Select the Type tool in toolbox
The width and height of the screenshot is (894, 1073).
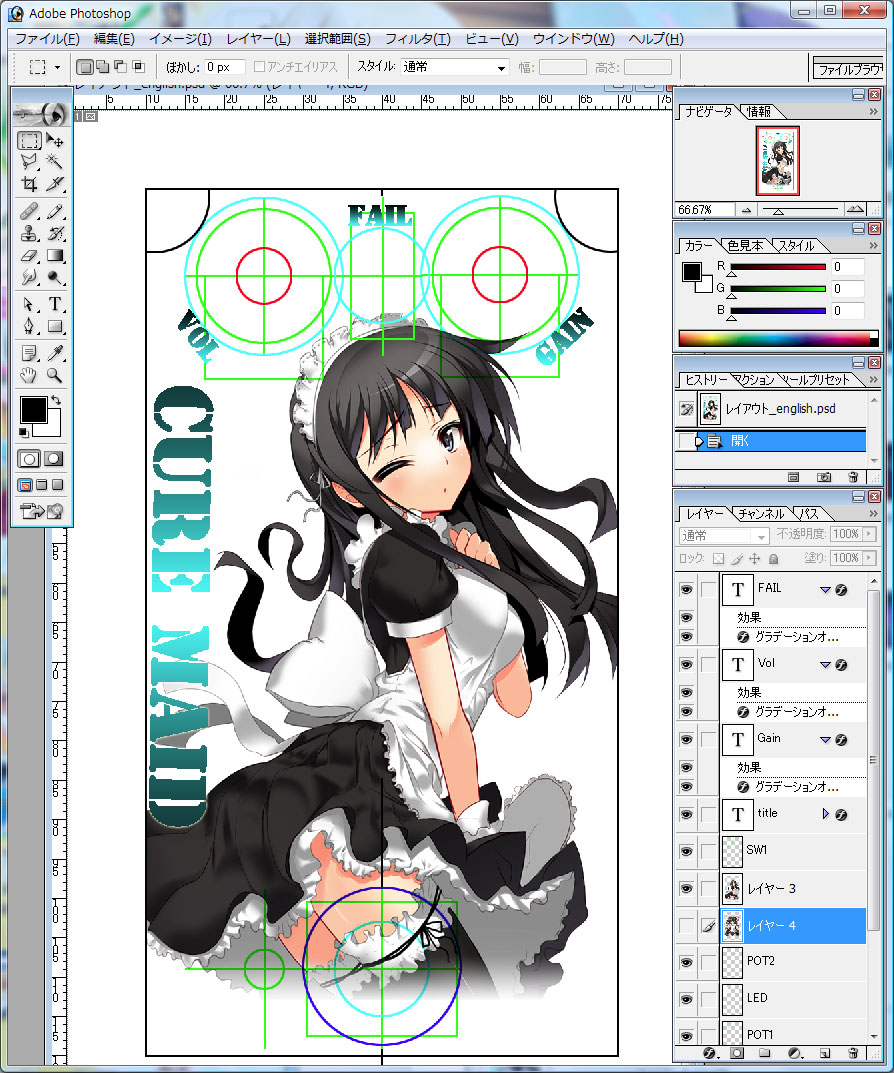click(55, 304)
